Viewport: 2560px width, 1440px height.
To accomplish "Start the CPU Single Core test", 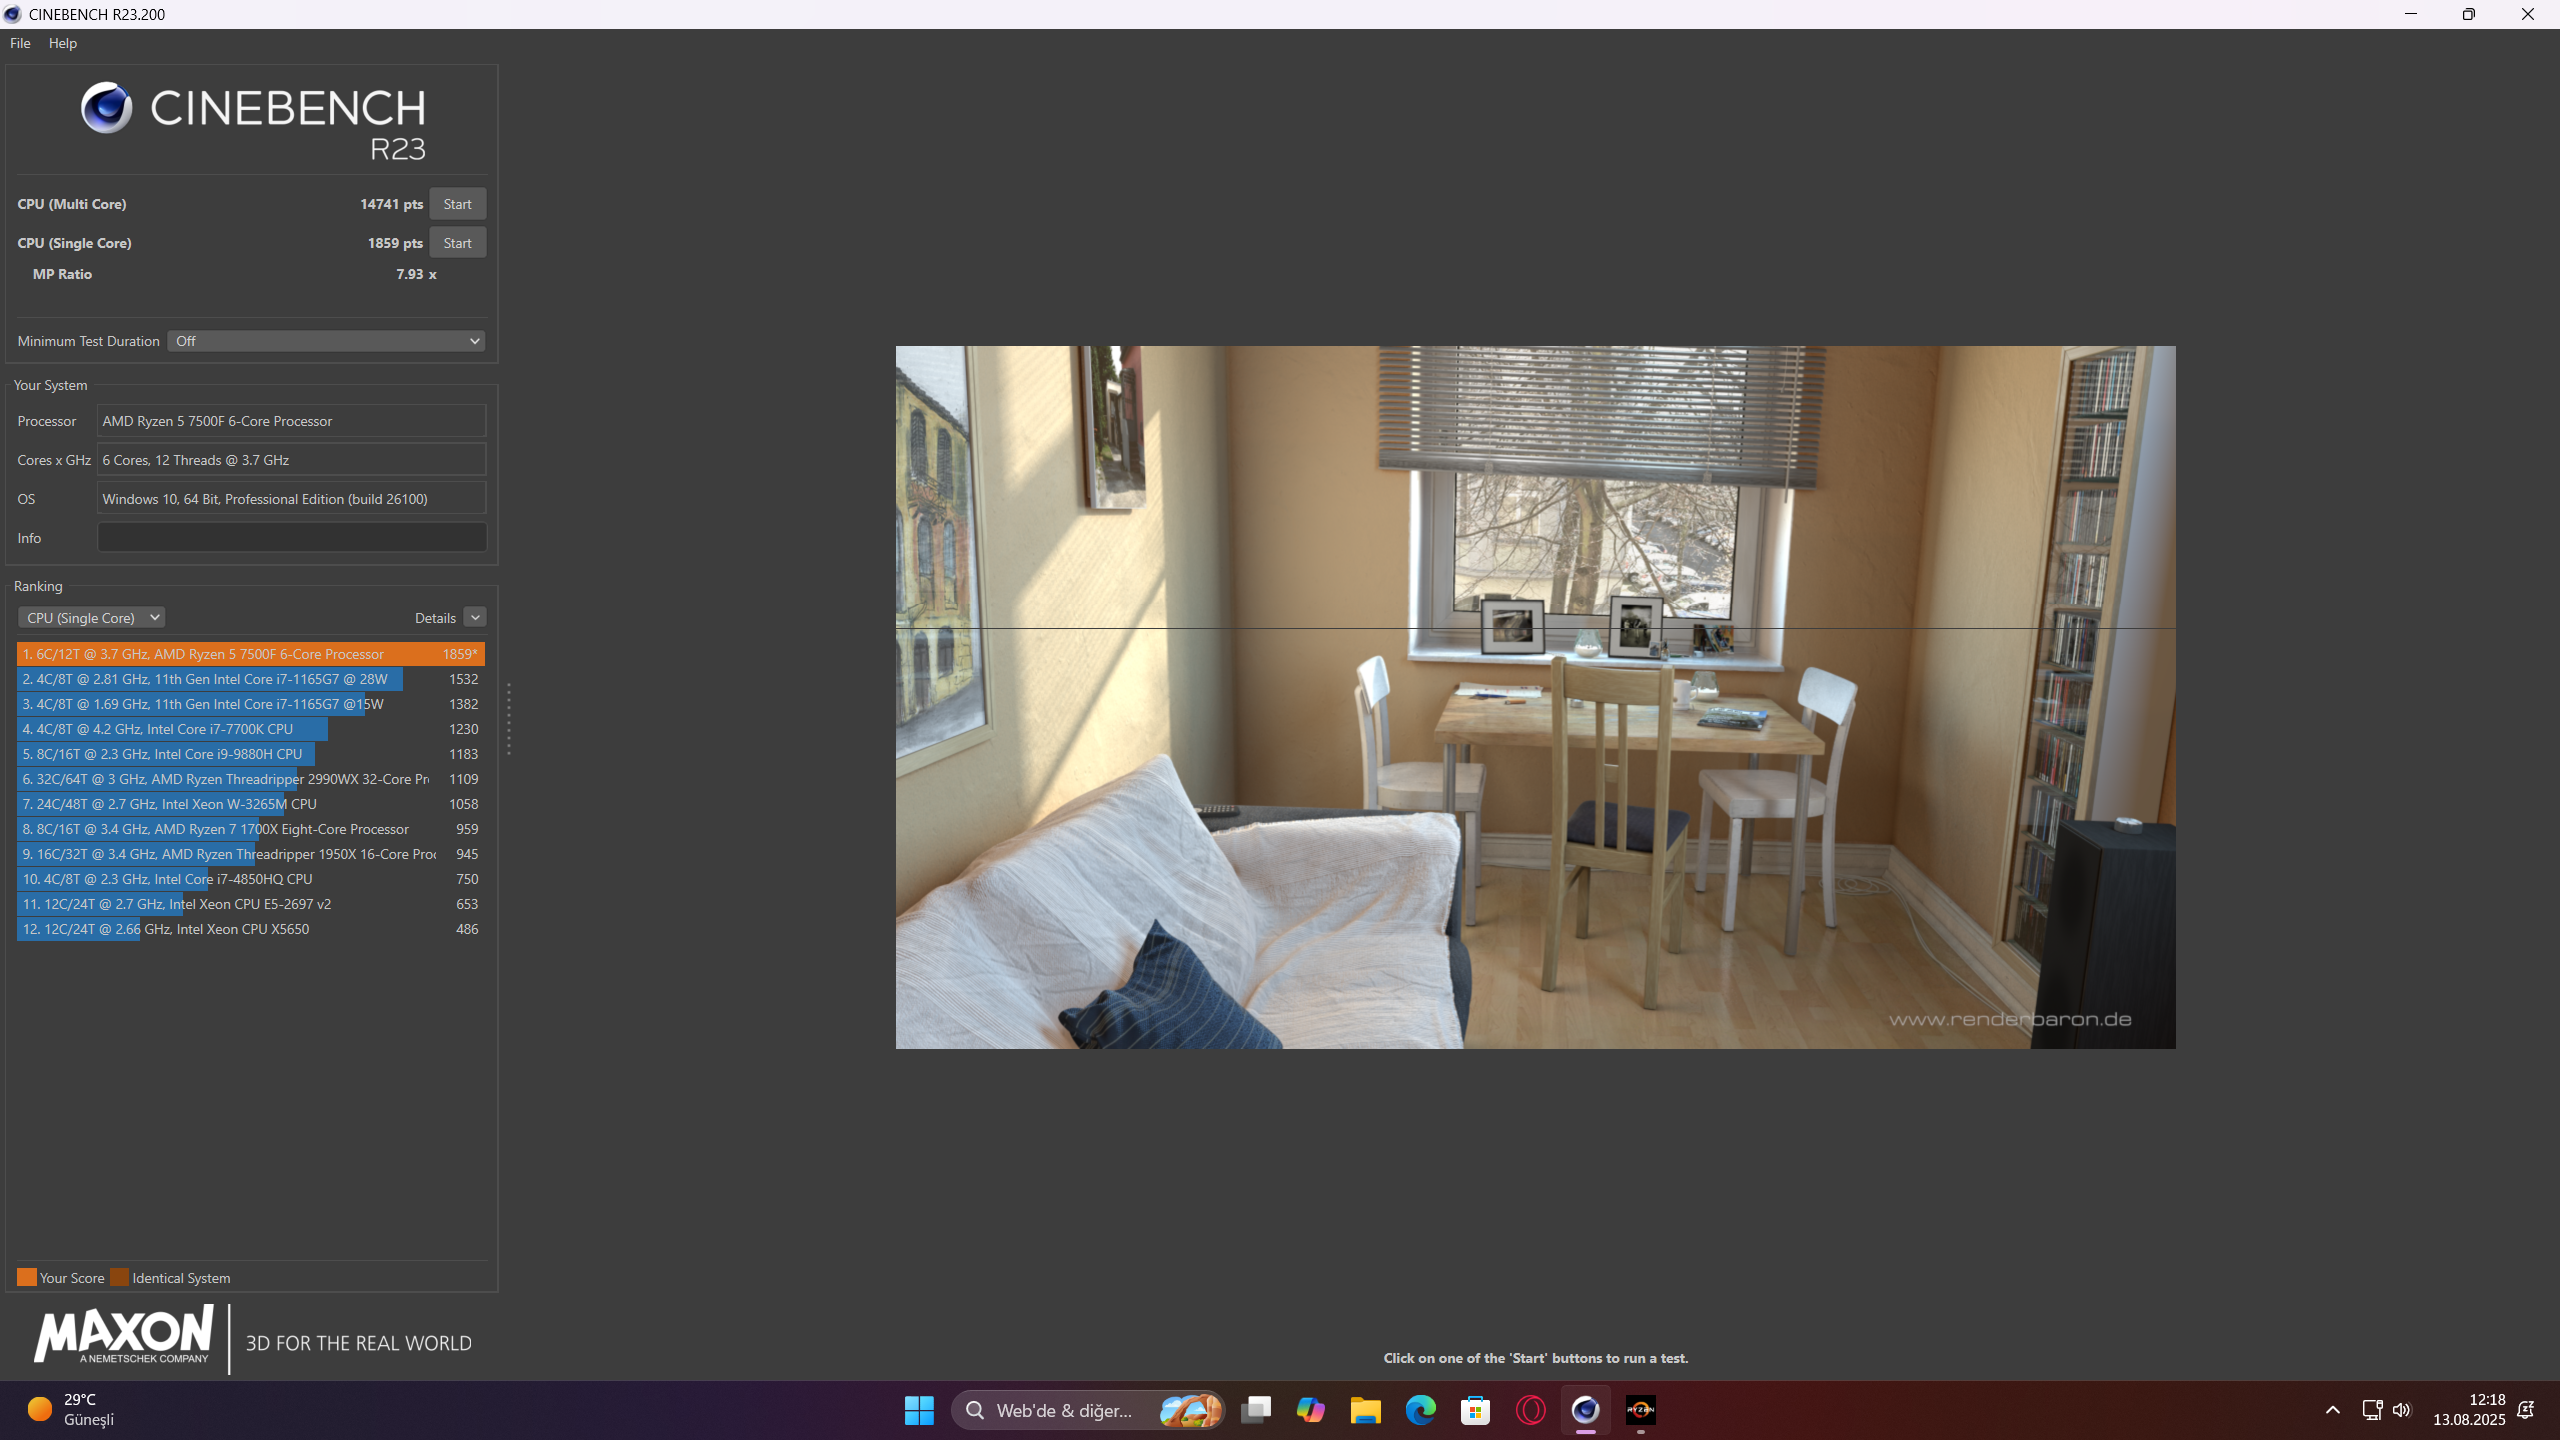I will [x=457, y=243].
